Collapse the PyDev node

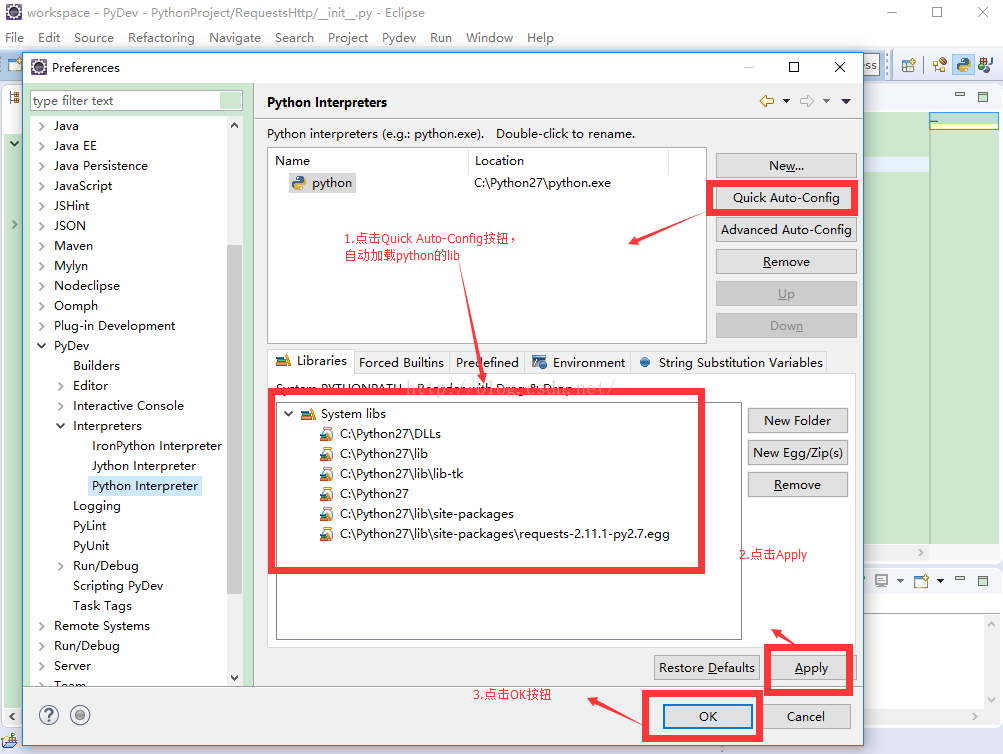click(x=42, y=346)
